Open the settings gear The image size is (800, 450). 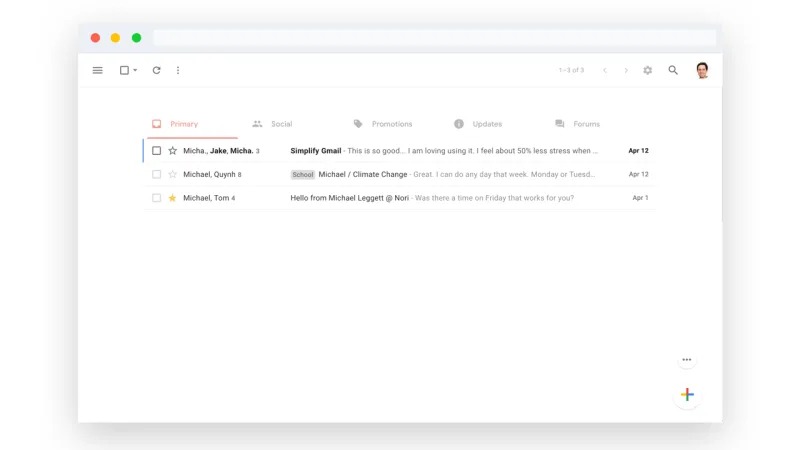point(647,70)
